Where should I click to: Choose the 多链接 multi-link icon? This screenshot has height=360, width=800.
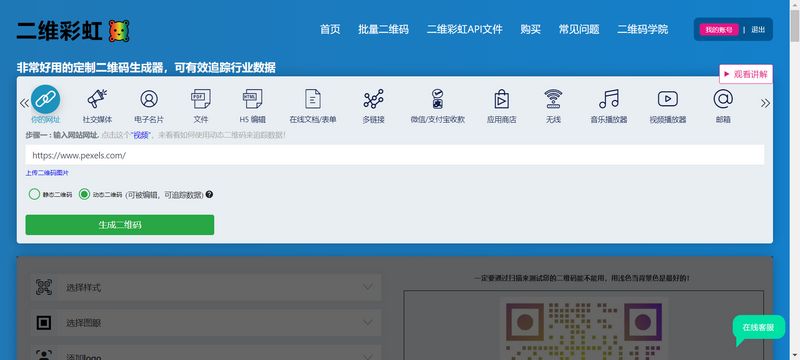click(x=373, y=99)
